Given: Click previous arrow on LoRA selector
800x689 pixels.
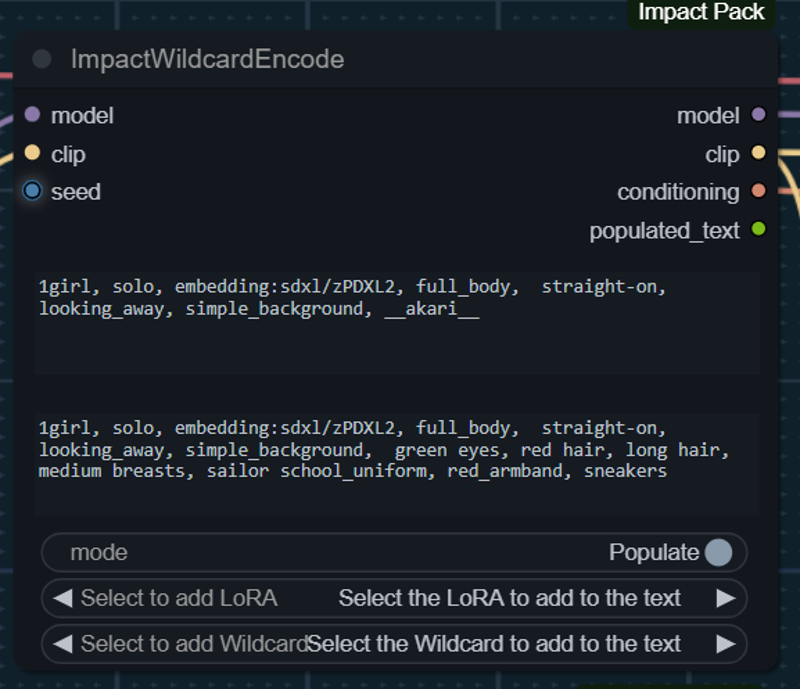Looking at the screenshot, I should [x=63, y=598].
